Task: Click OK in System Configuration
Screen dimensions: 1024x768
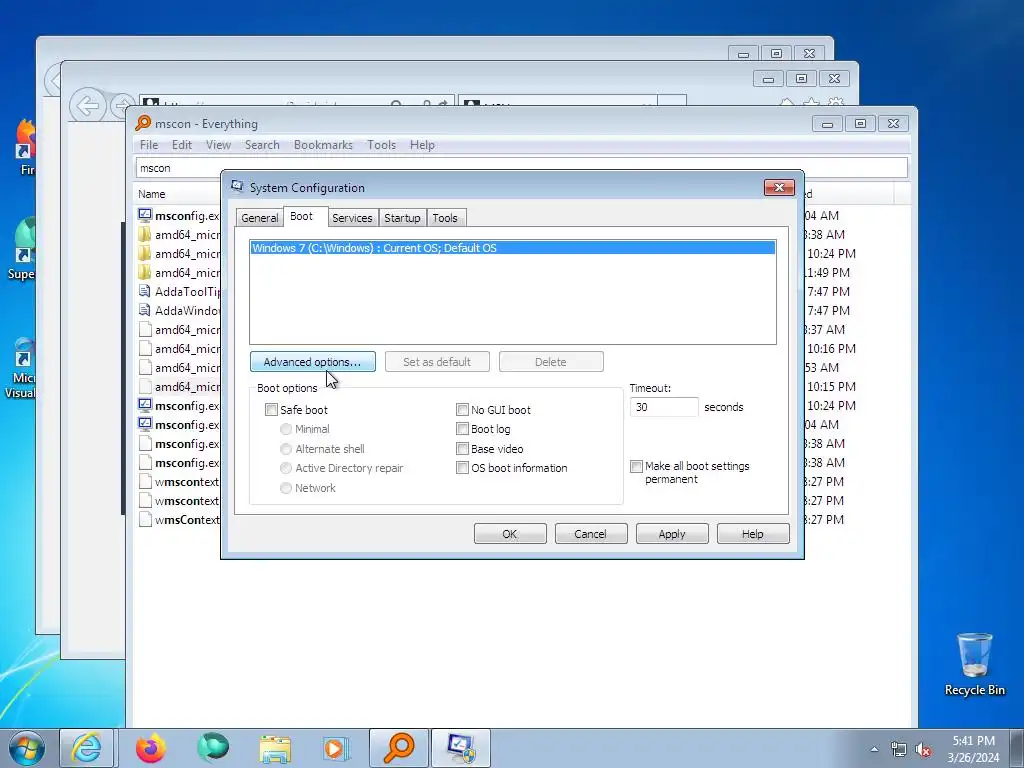Action: click(x=510, y=534)
